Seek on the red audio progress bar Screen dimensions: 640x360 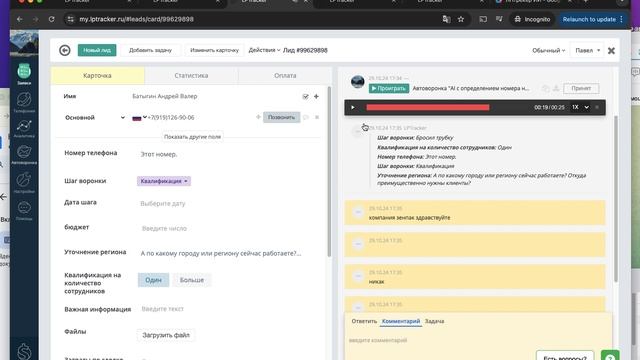click(x=428, y=107)
